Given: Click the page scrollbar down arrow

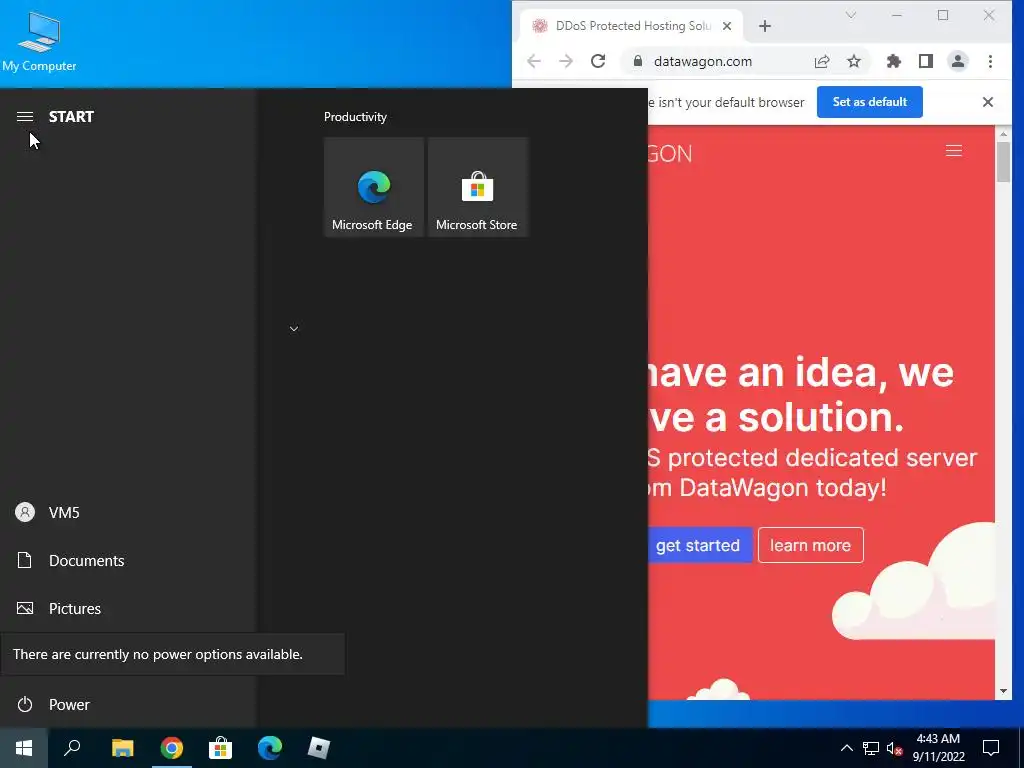Looking at the screenshot, I should pos(1003,692).
